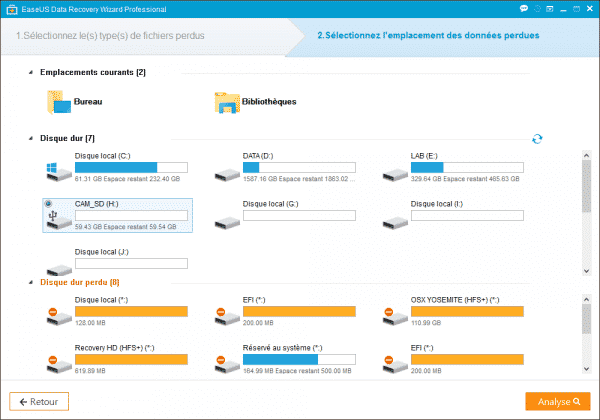The image size is (600, 420).
Task: Select Recovery HD (HFS+) lost partition icon
Action: (x=58, y=361)
